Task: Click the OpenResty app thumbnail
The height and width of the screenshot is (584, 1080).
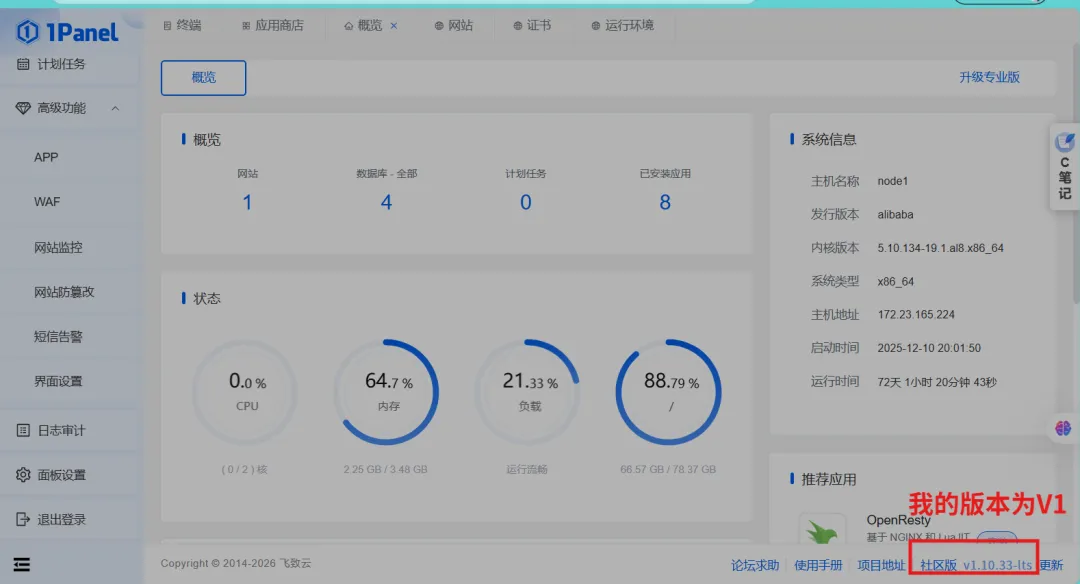Action: (x=822, y=530)
